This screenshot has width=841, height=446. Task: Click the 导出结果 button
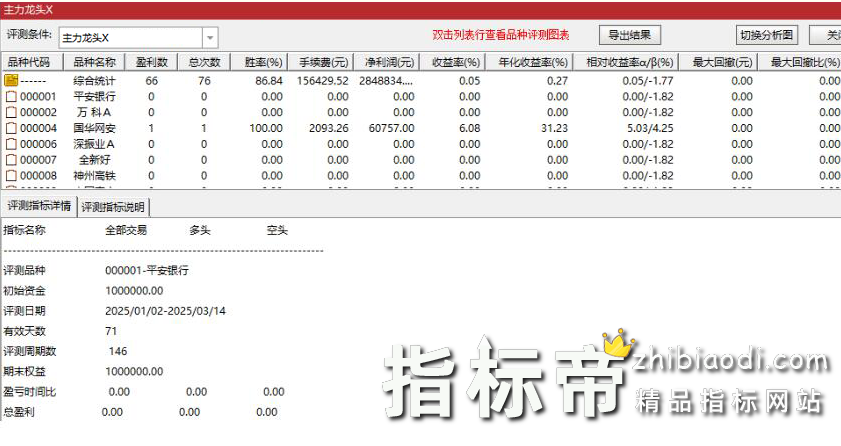(x=629, y=35)
